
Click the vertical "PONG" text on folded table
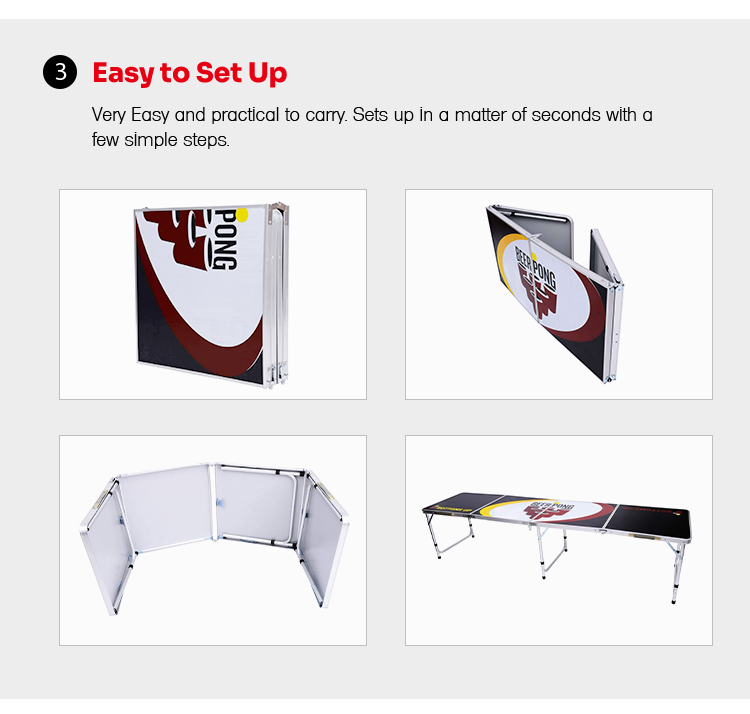coord(225,239)
